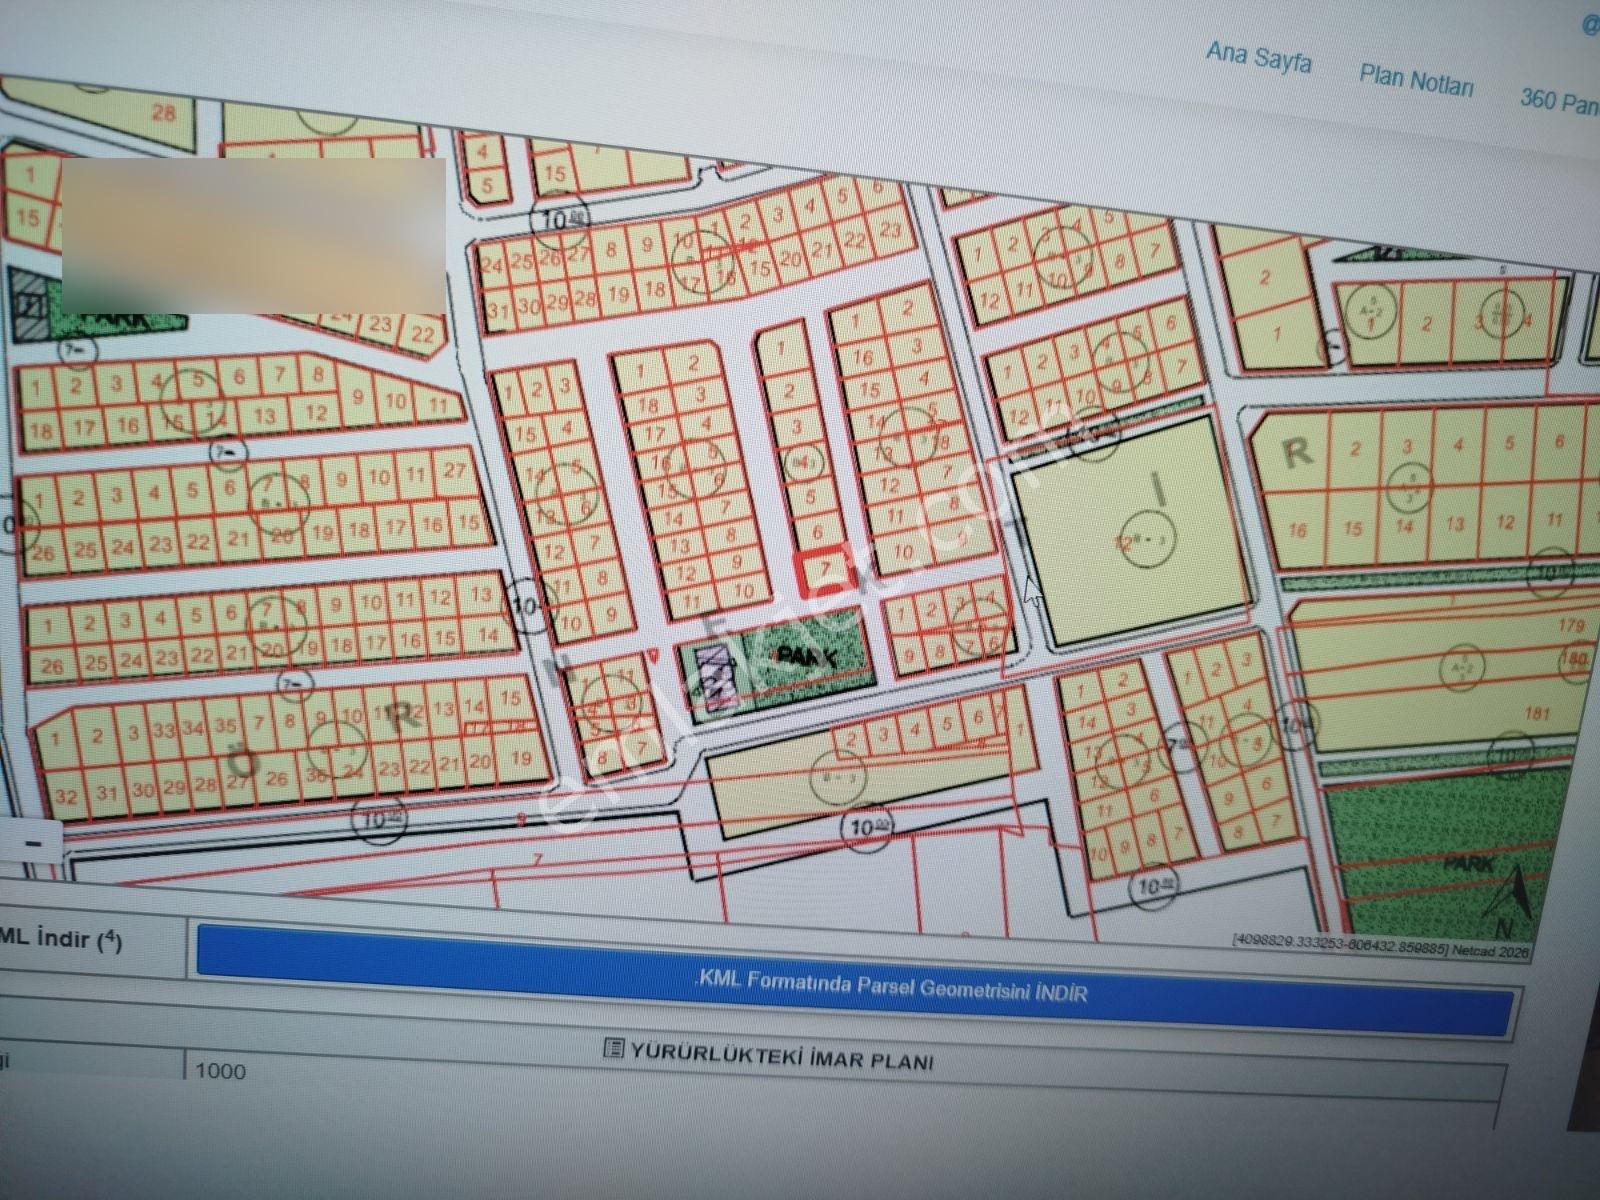This screenshot has height=1200, width=1600.
Task: Open the Plan Notları menu item
Action: [x=1416, y=79]
